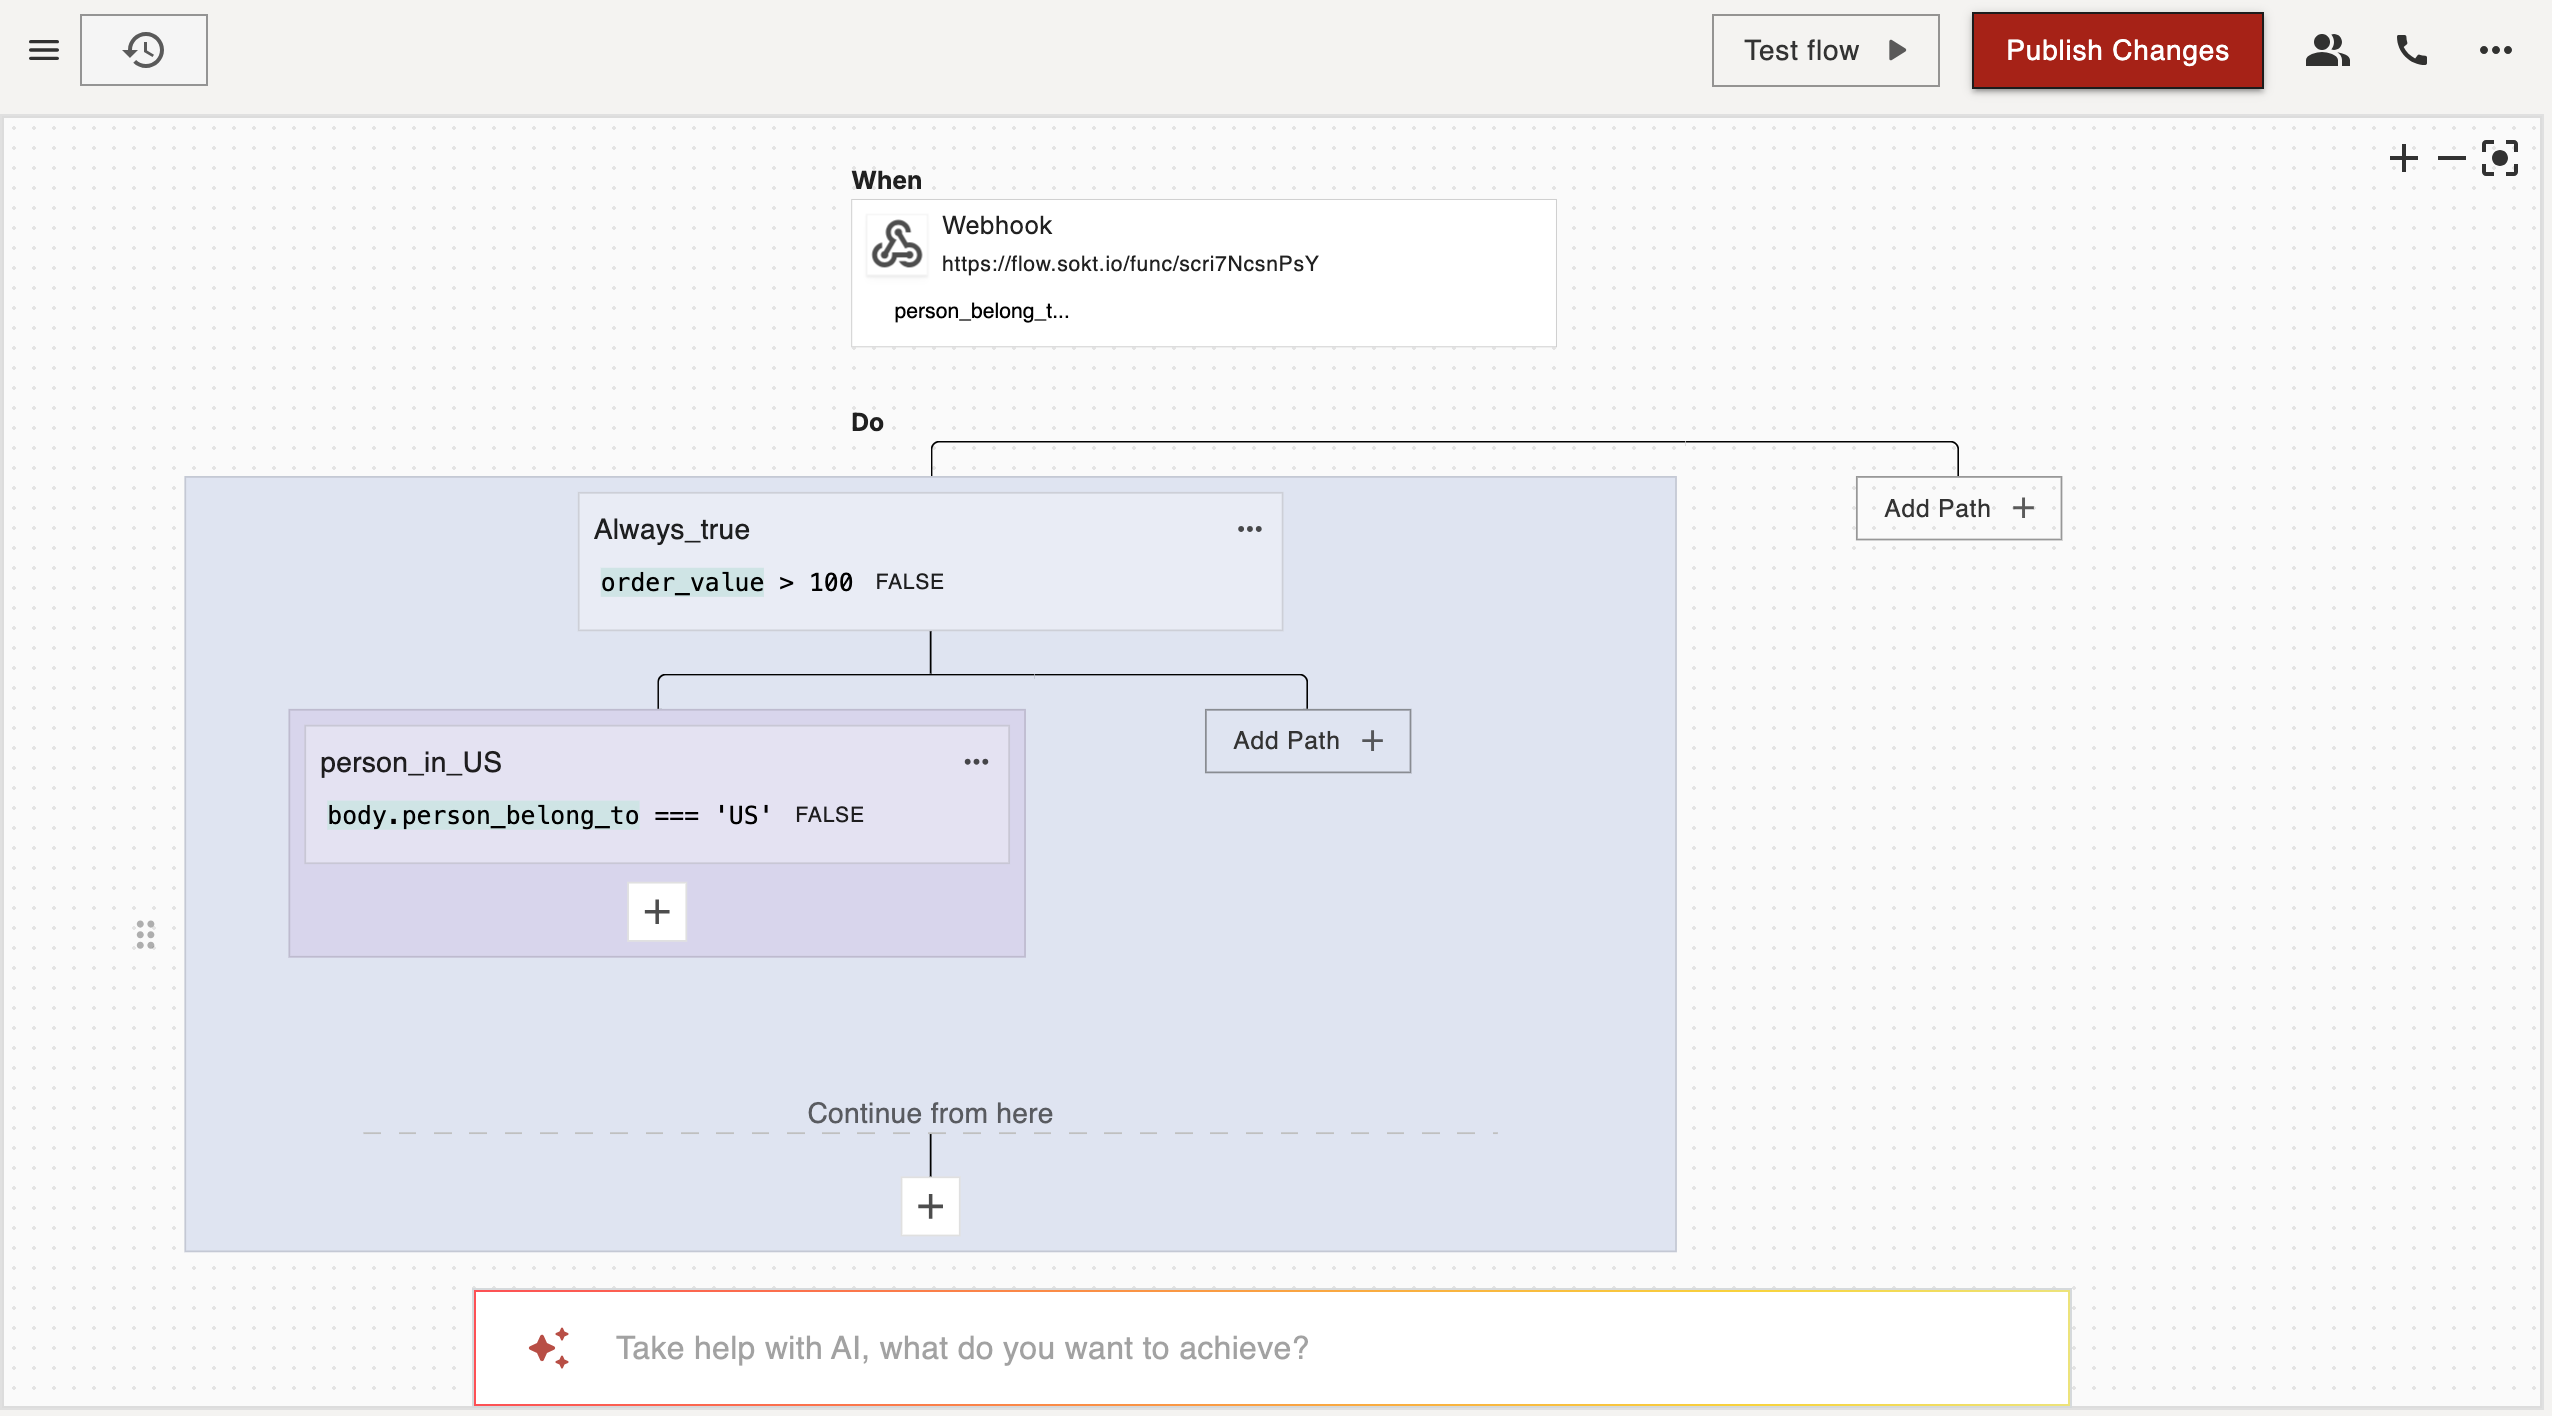Click the order_value > 100 expression
This screenshot has width=2552, height=1416.
click(726, 582)
